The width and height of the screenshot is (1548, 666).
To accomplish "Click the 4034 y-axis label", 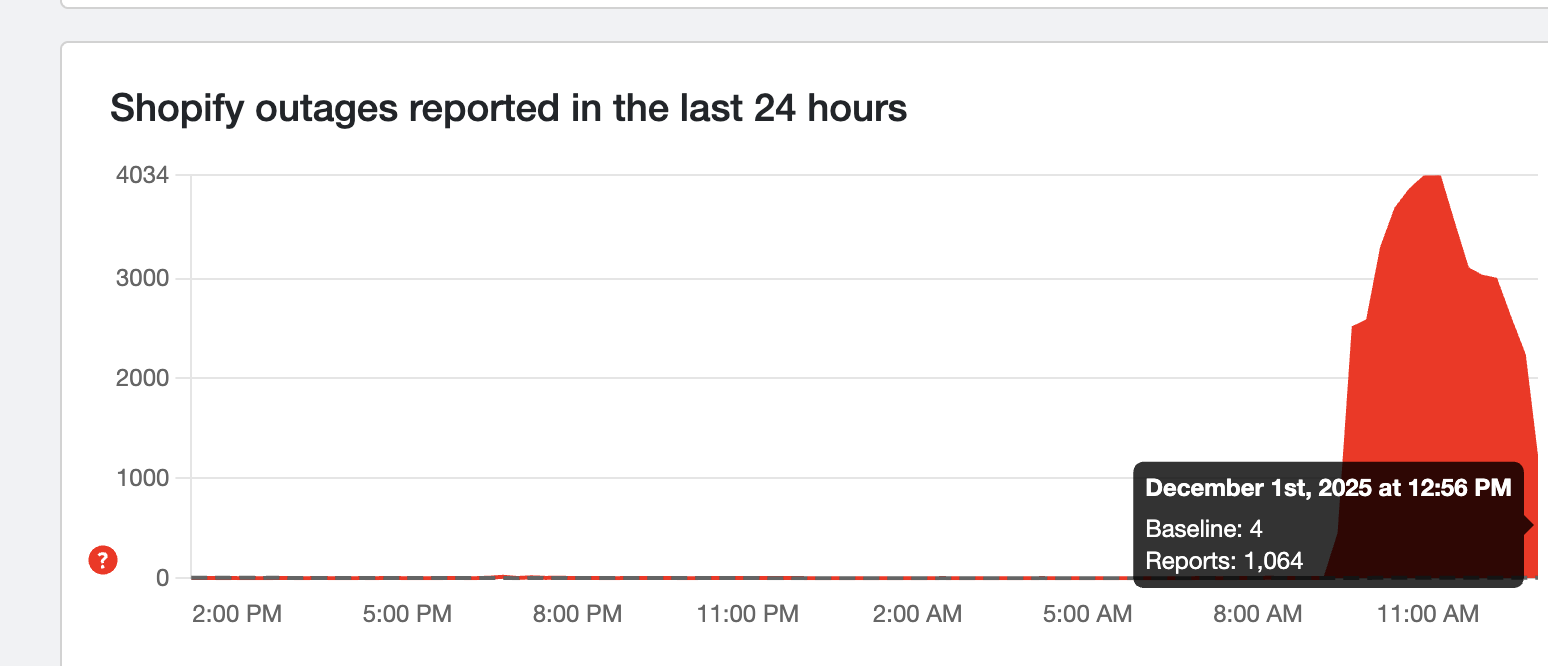I will (x=143, y=176).
